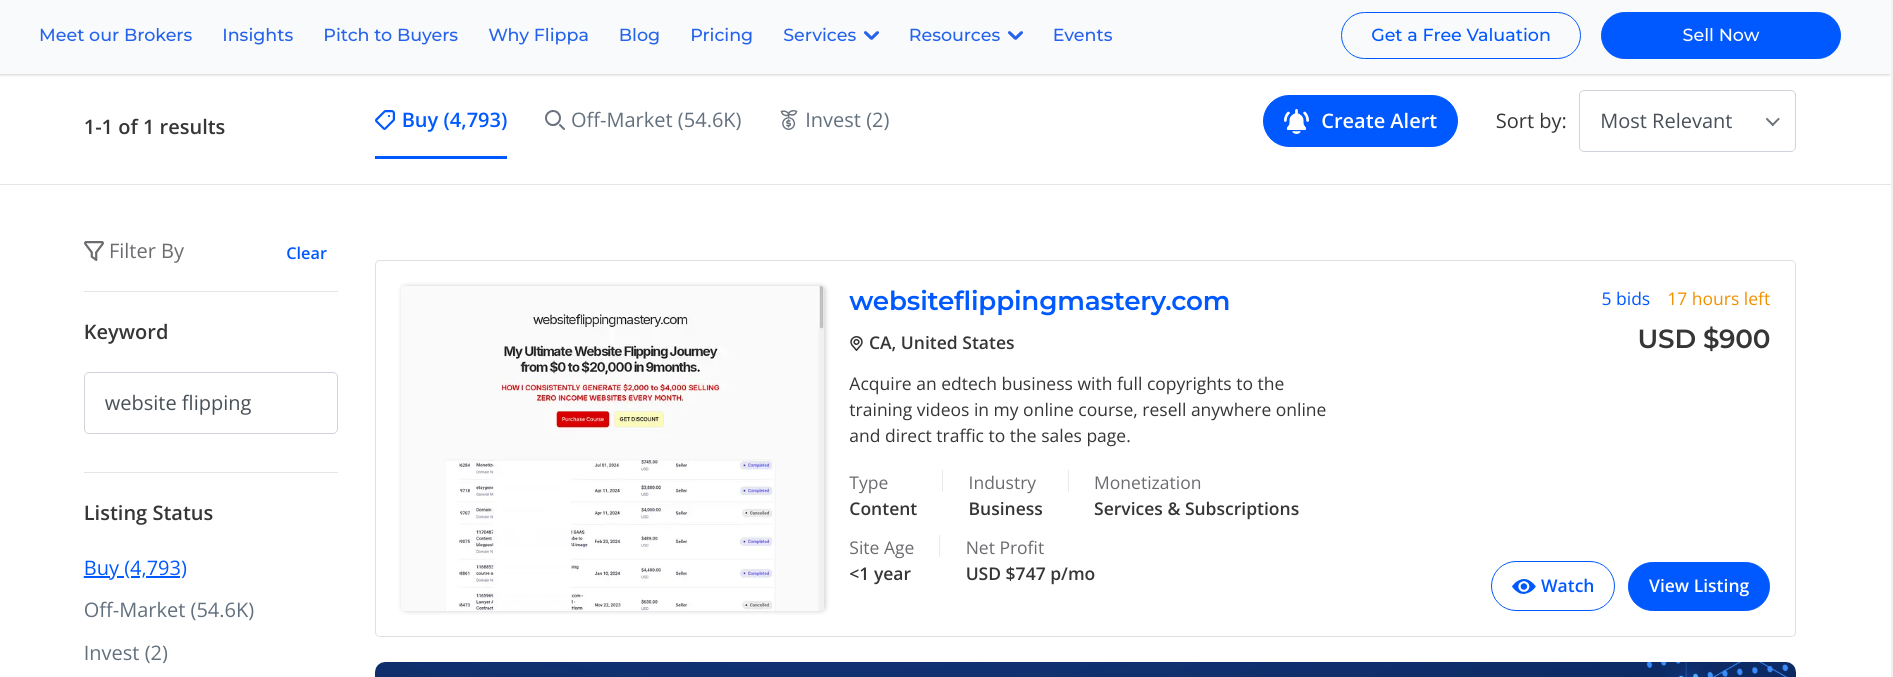Click the Create Alert button
The width and height of the screenshot is (1893, 677).
pos(1360,121)
